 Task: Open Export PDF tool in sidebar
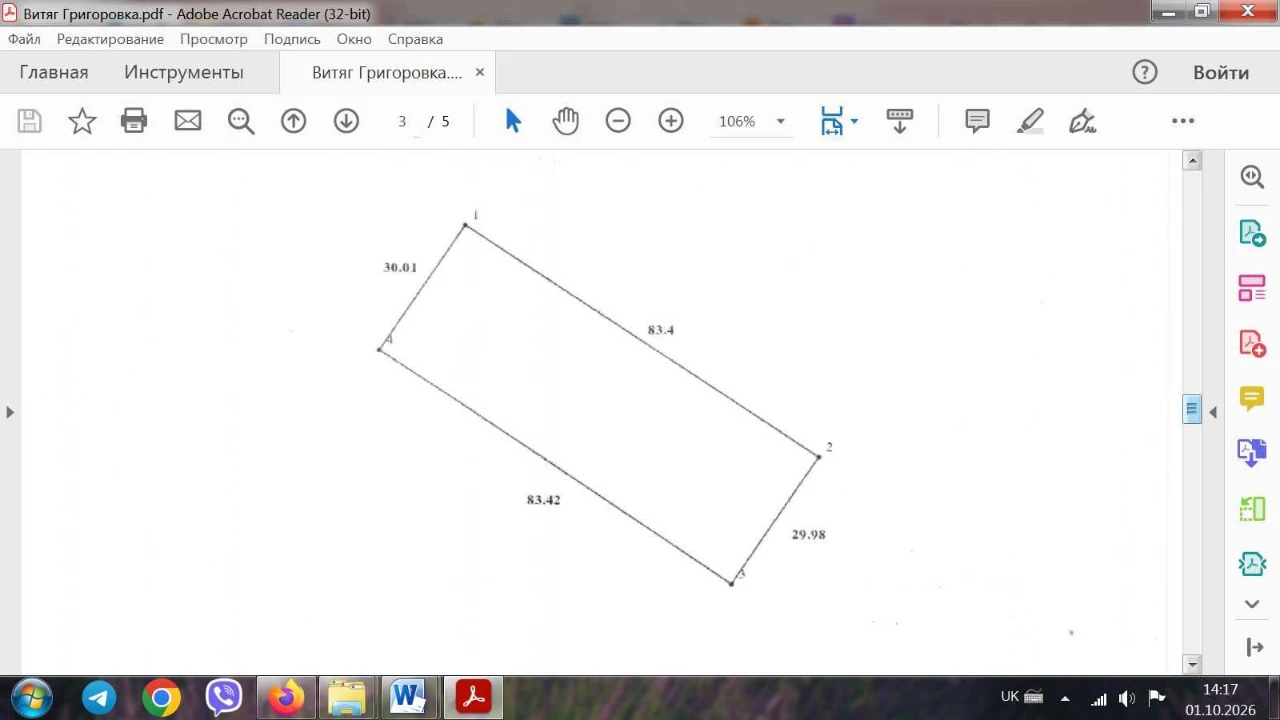tap(1252, 233)
